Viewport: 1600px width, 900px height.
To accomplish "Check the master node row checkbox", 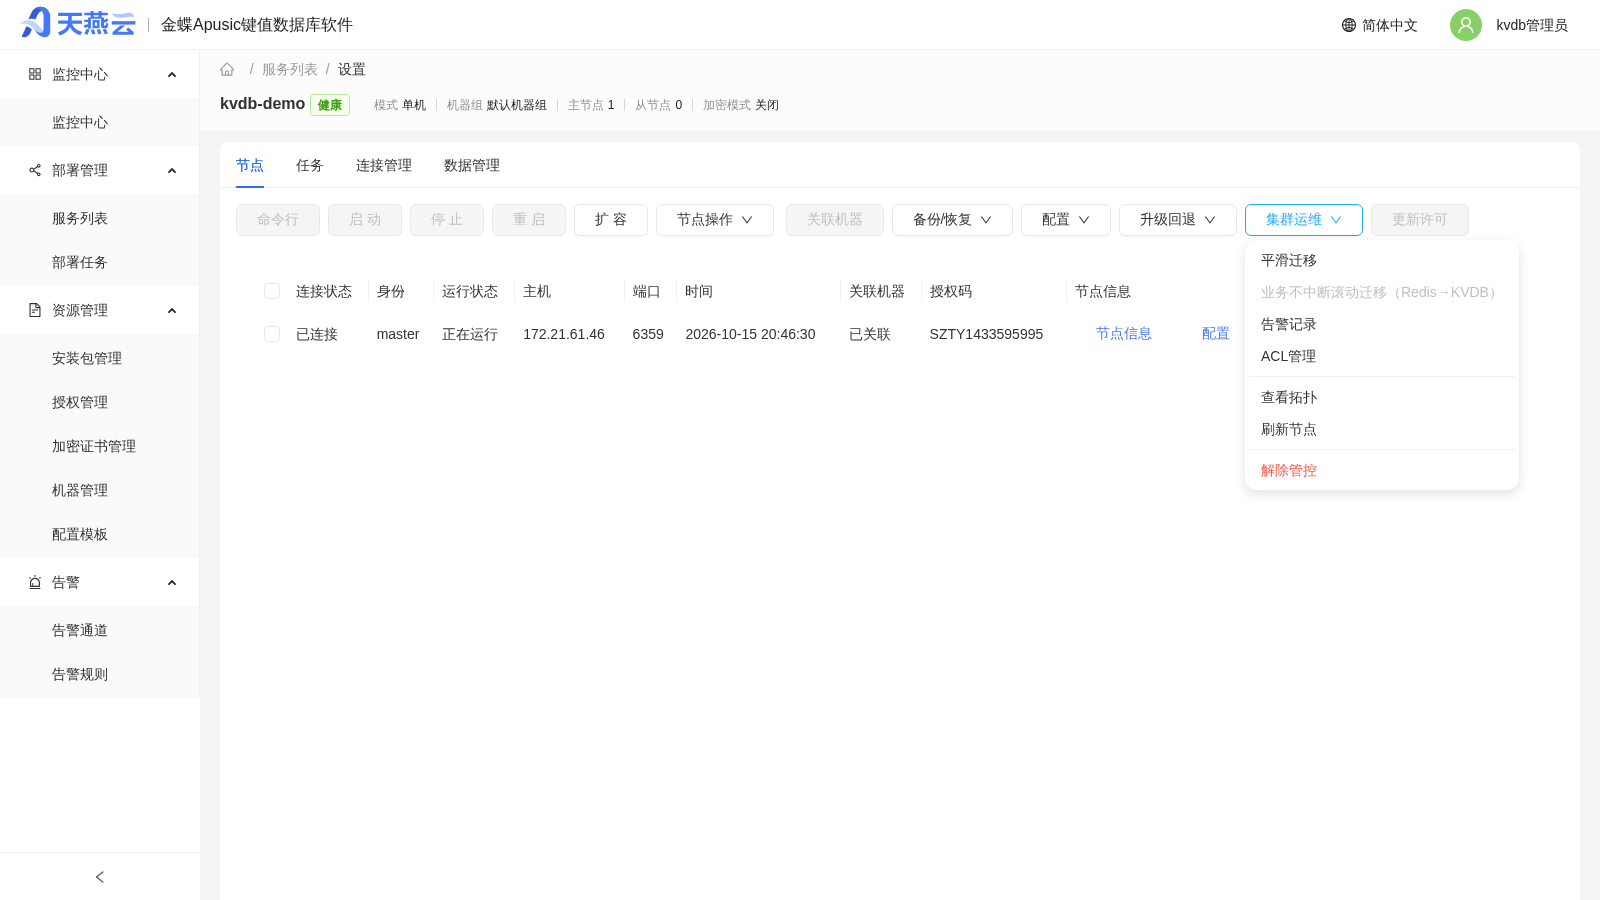I will click(x=272, y=334).
